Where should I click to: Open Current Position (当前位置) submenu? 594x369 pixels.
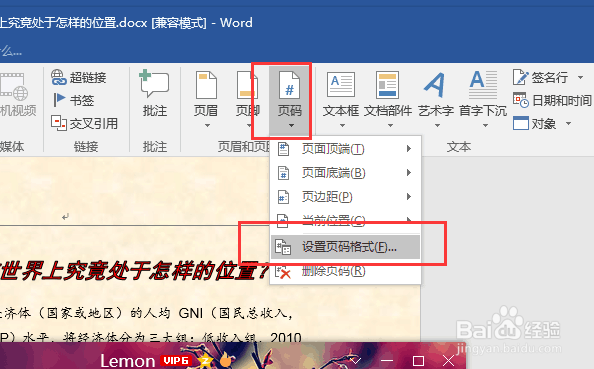click(345, 220)
